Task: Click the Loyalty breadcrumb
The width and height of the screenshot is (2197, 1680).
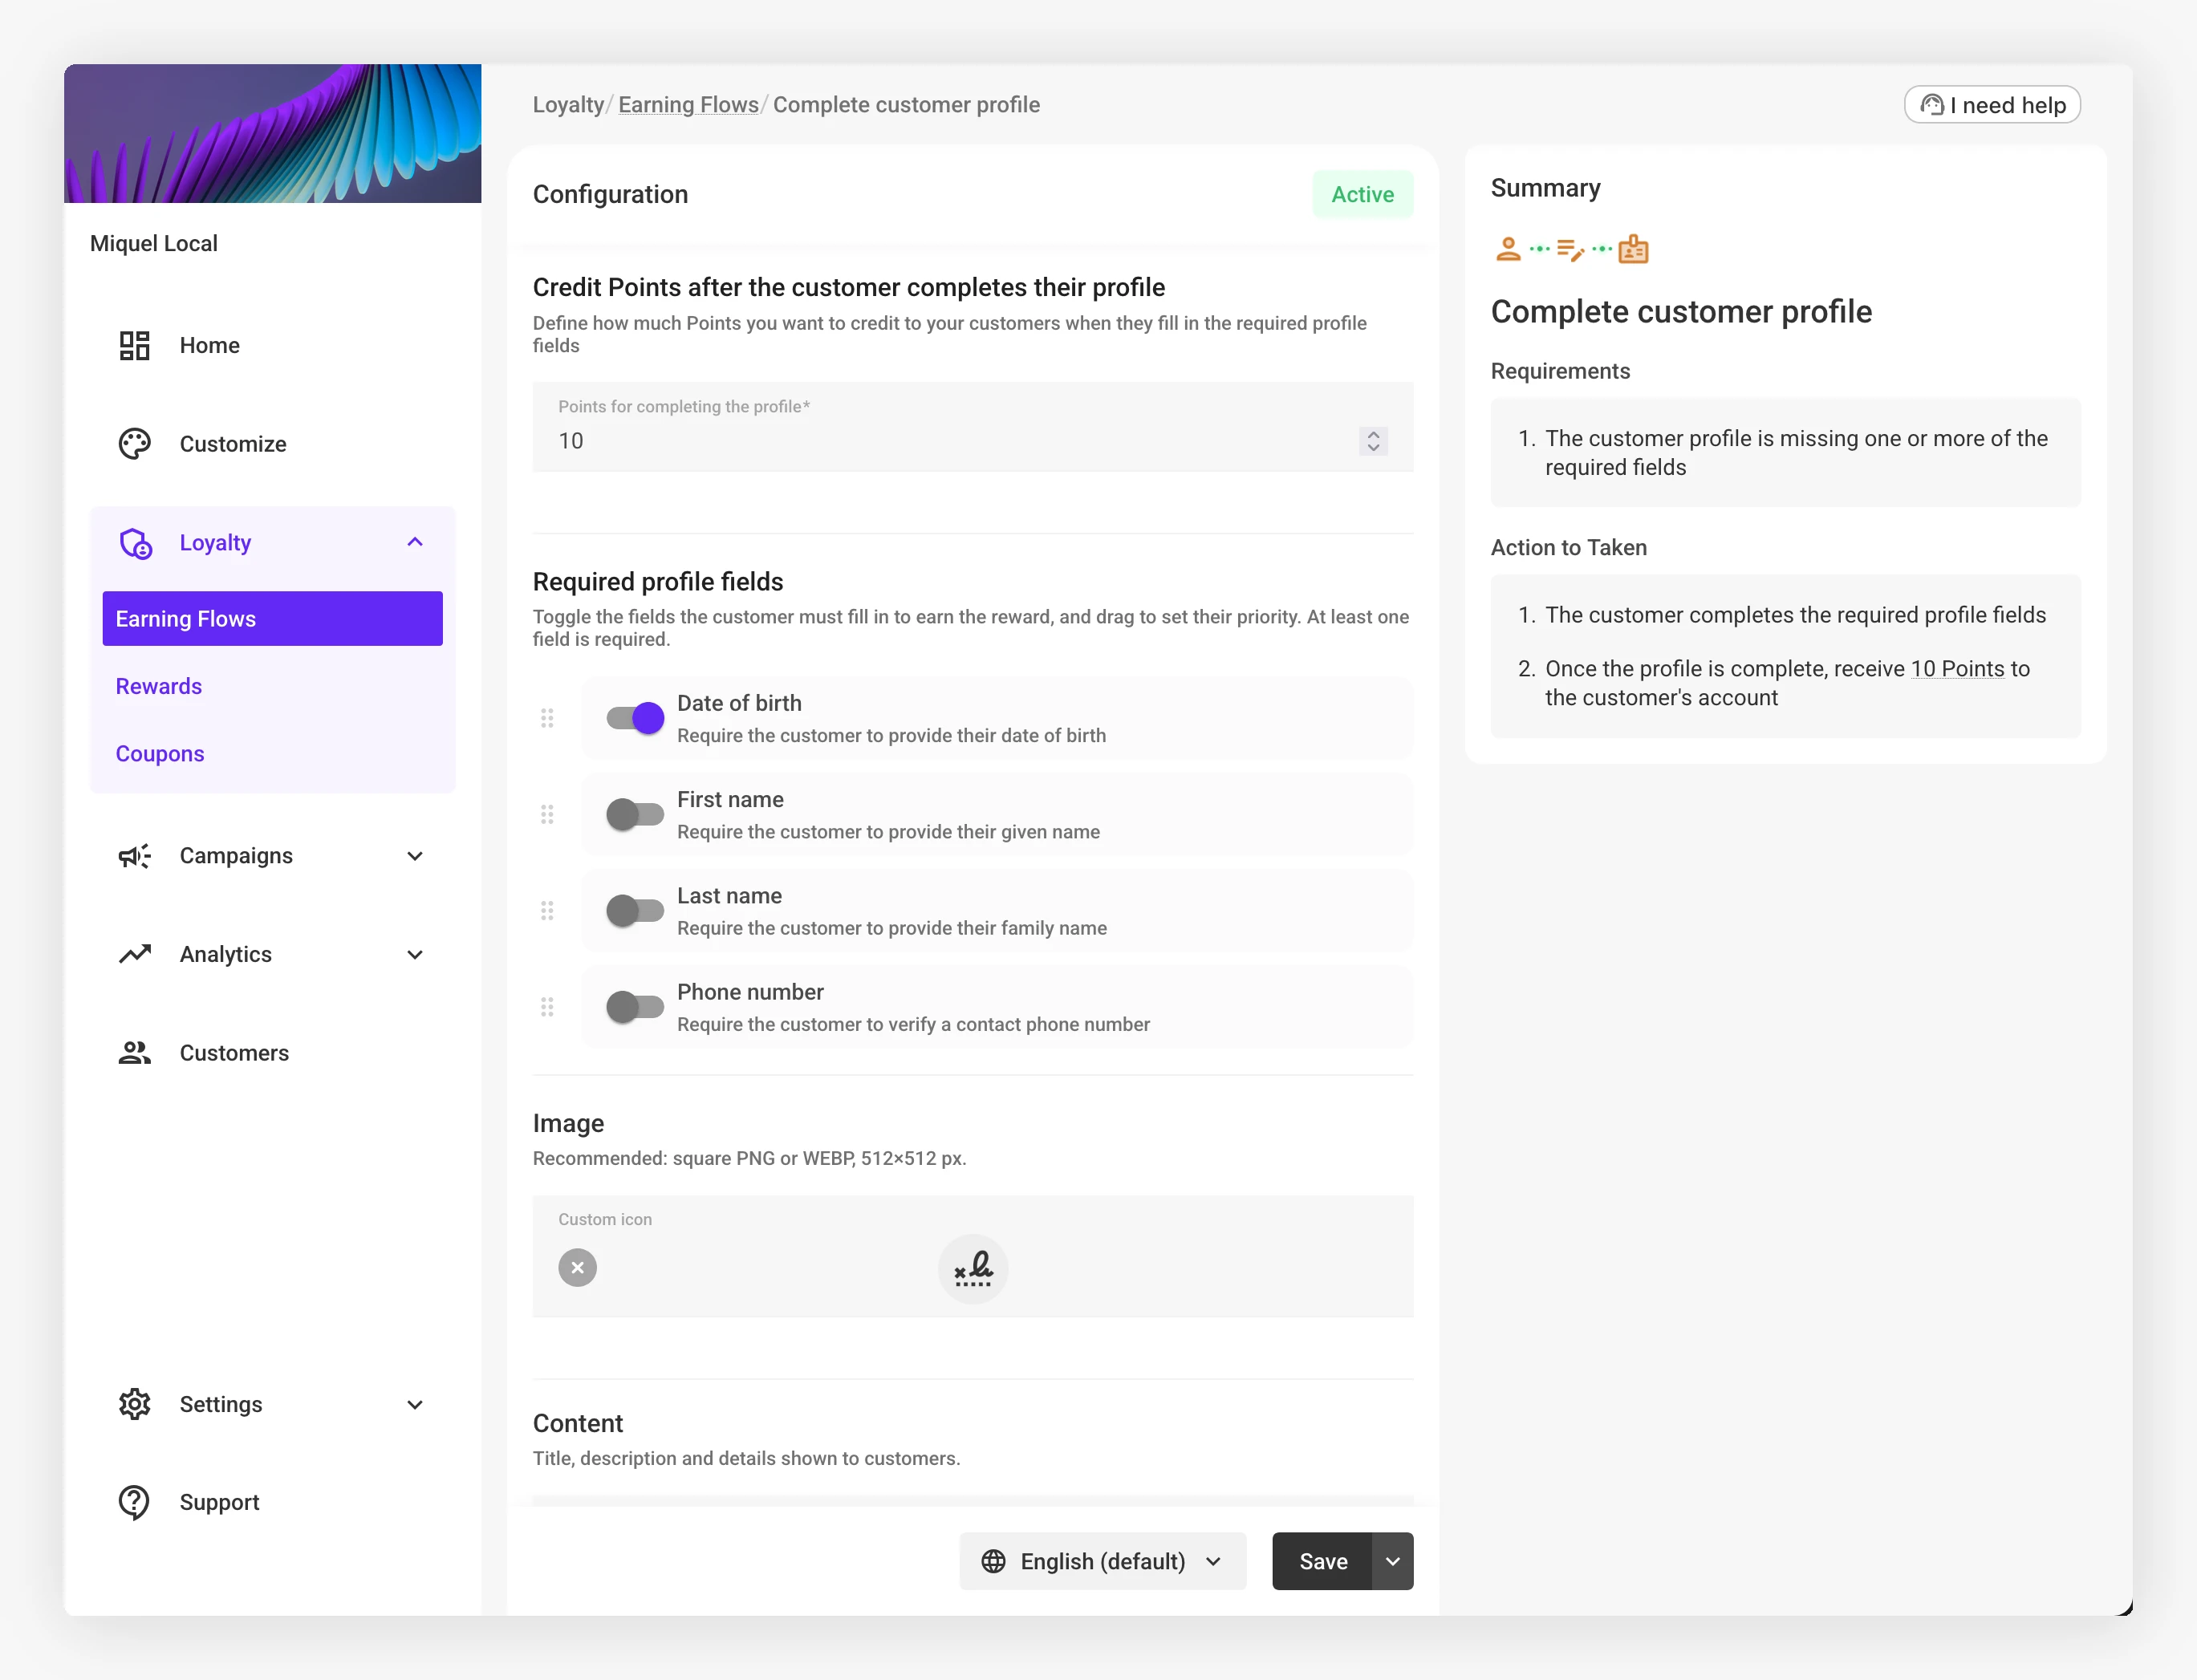Action: pos(568,105)
